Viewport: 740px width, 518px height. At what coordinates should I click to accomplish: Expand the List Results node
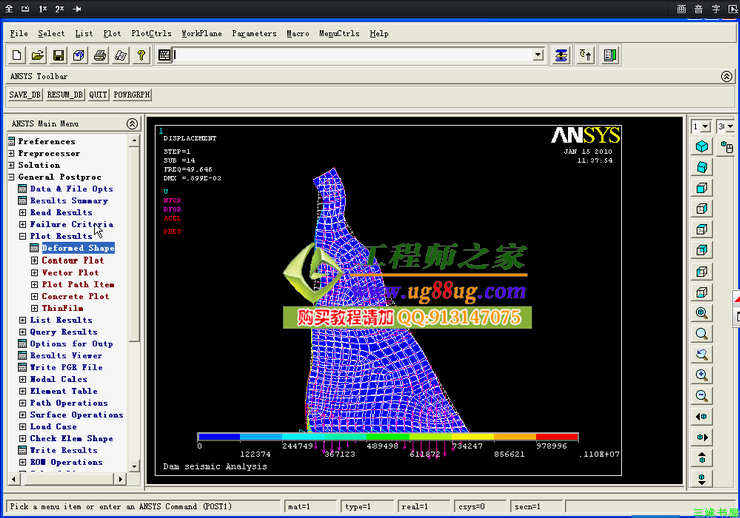pos(22,320)
